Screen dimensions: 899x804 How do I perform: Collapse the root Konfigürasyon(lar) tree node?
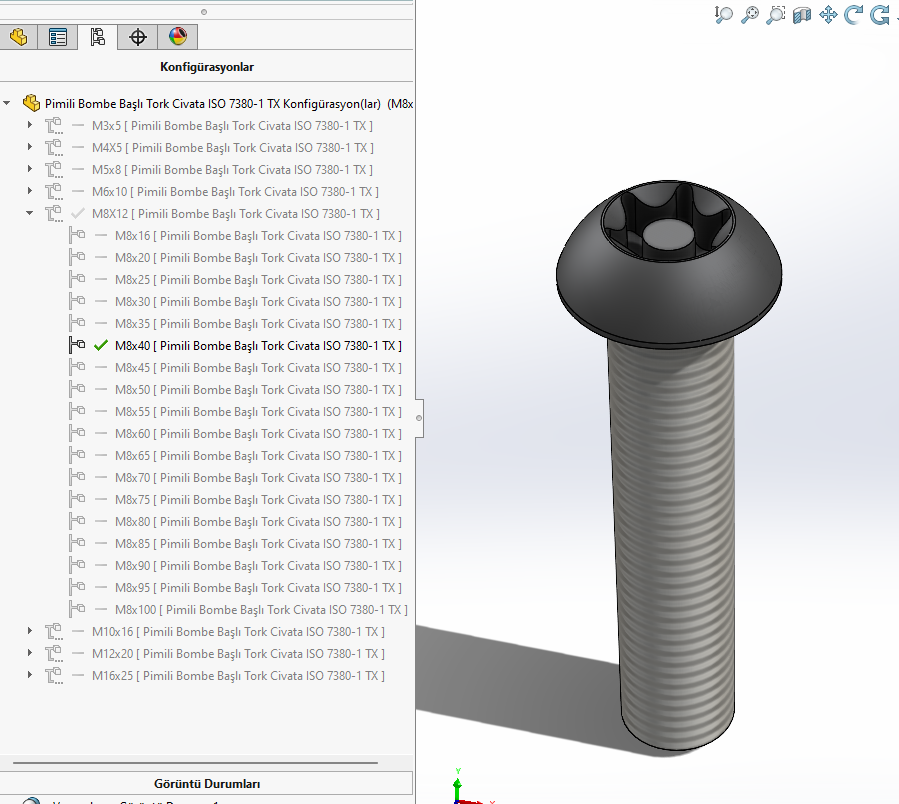[x=7, y=103]
